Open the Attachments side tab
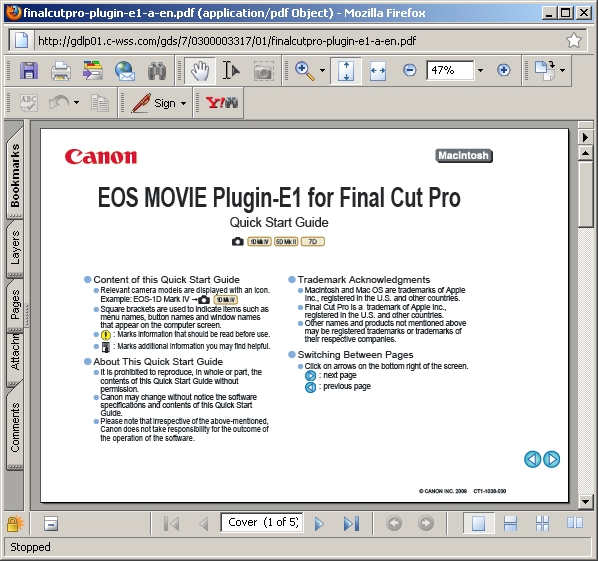Screen dimensions: 598x561 pyautogui.click(x=15, y=357)
